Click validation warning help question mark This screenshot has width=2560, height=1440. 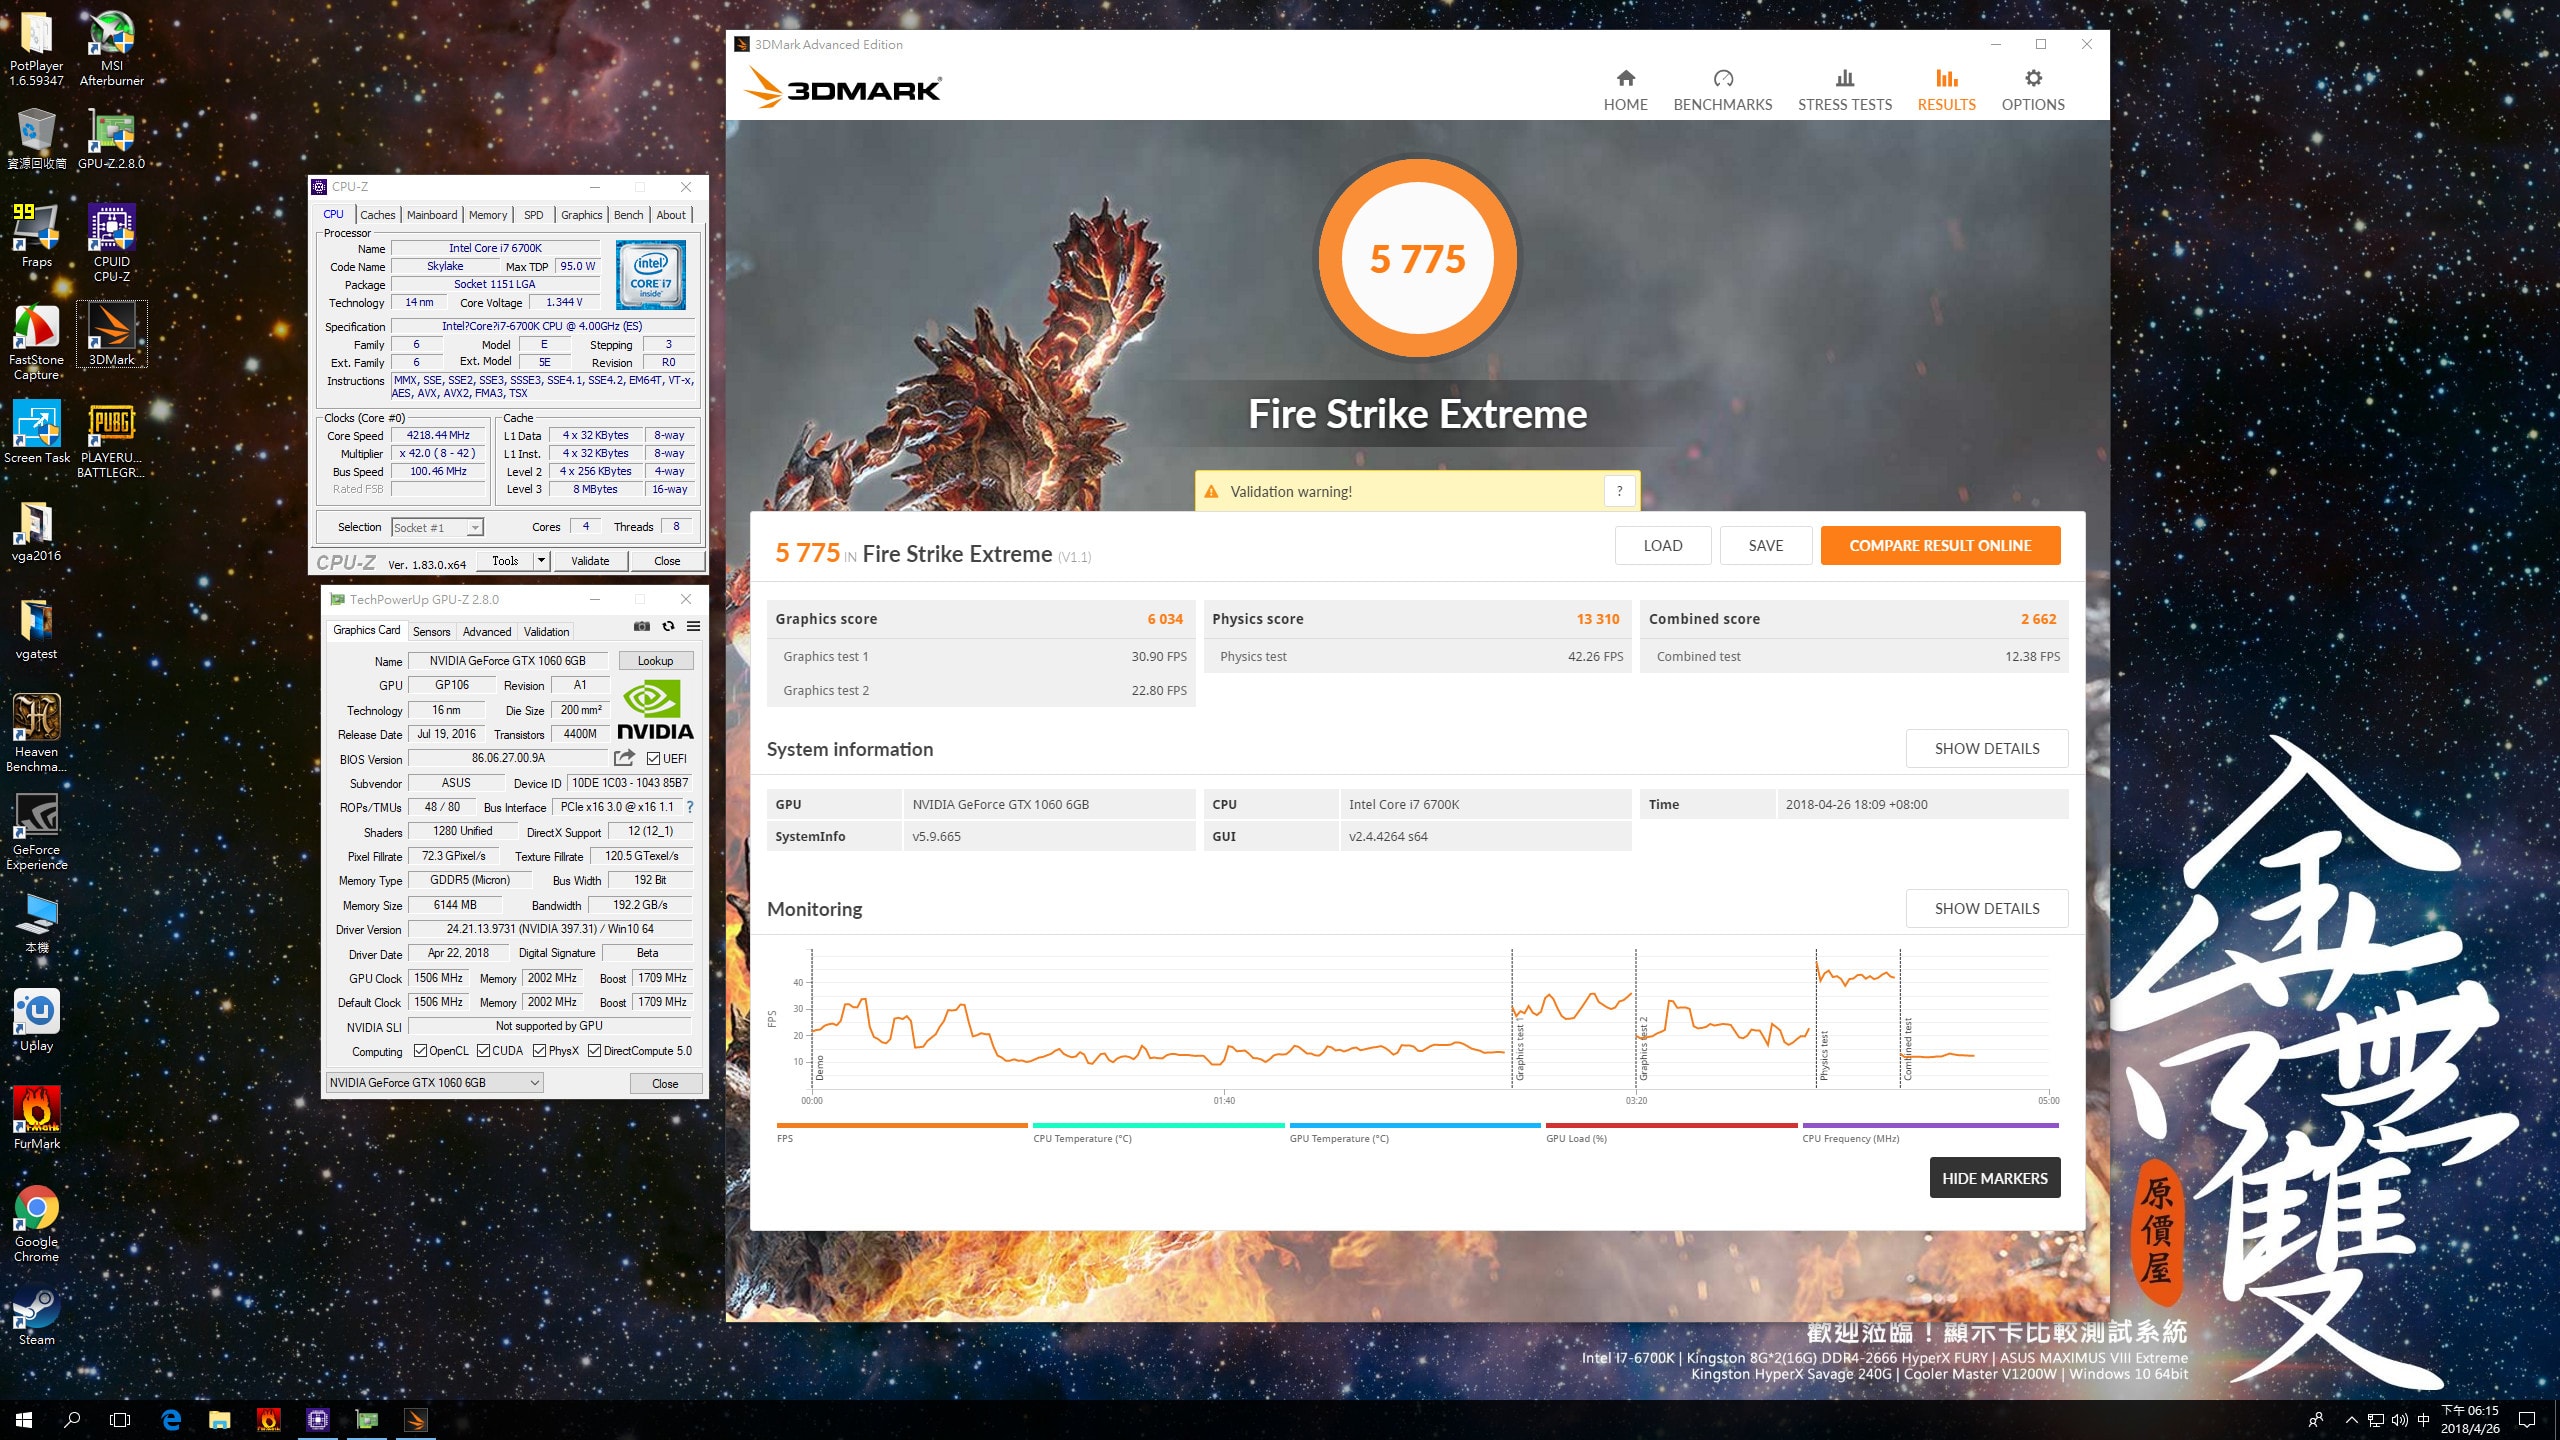tap(1619, 491)
